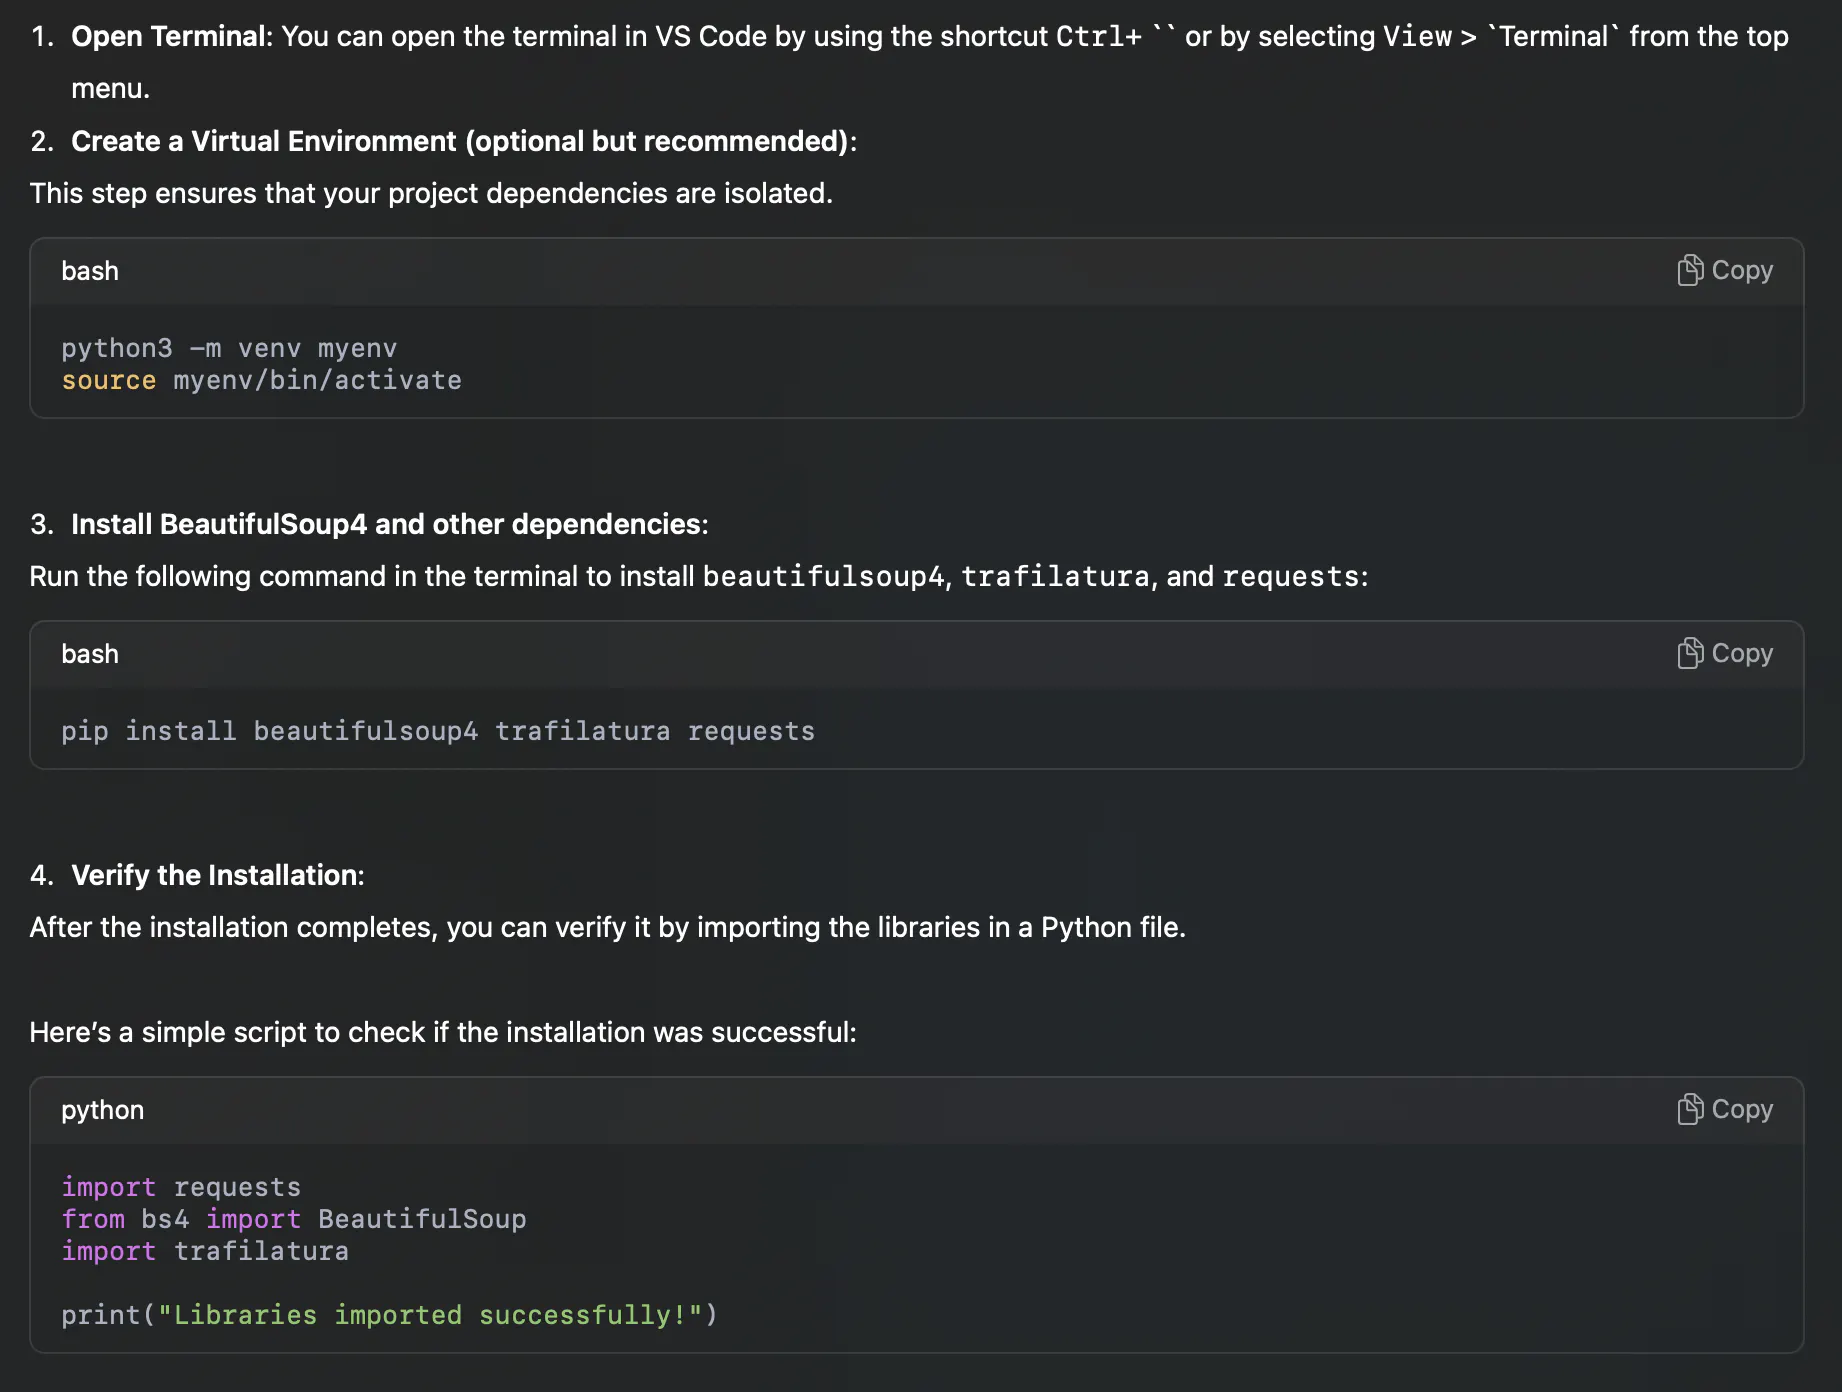Click the 'pip install beautifulsoup4 trafilatura requests' command
1842x1392 pixels.
point(438,731)
